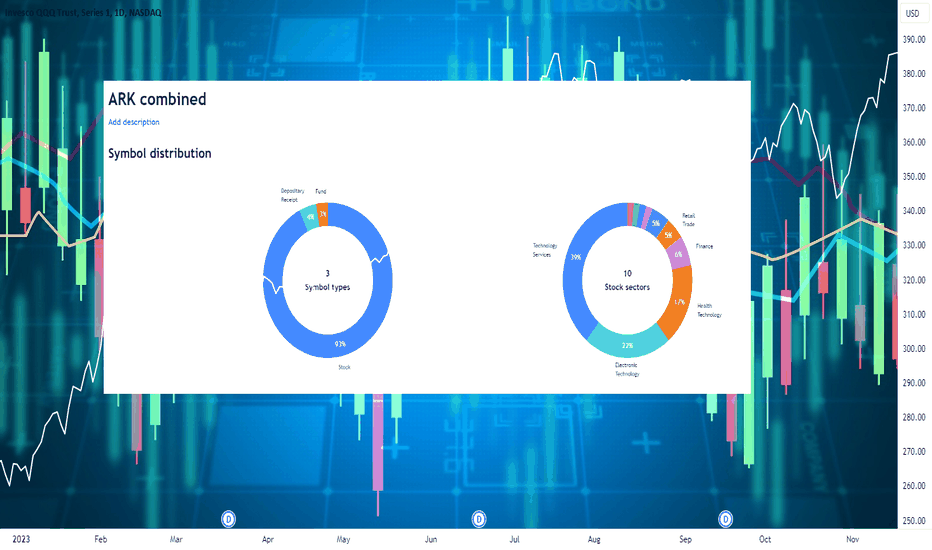Click the Apr time axis label

coord(267,539)
